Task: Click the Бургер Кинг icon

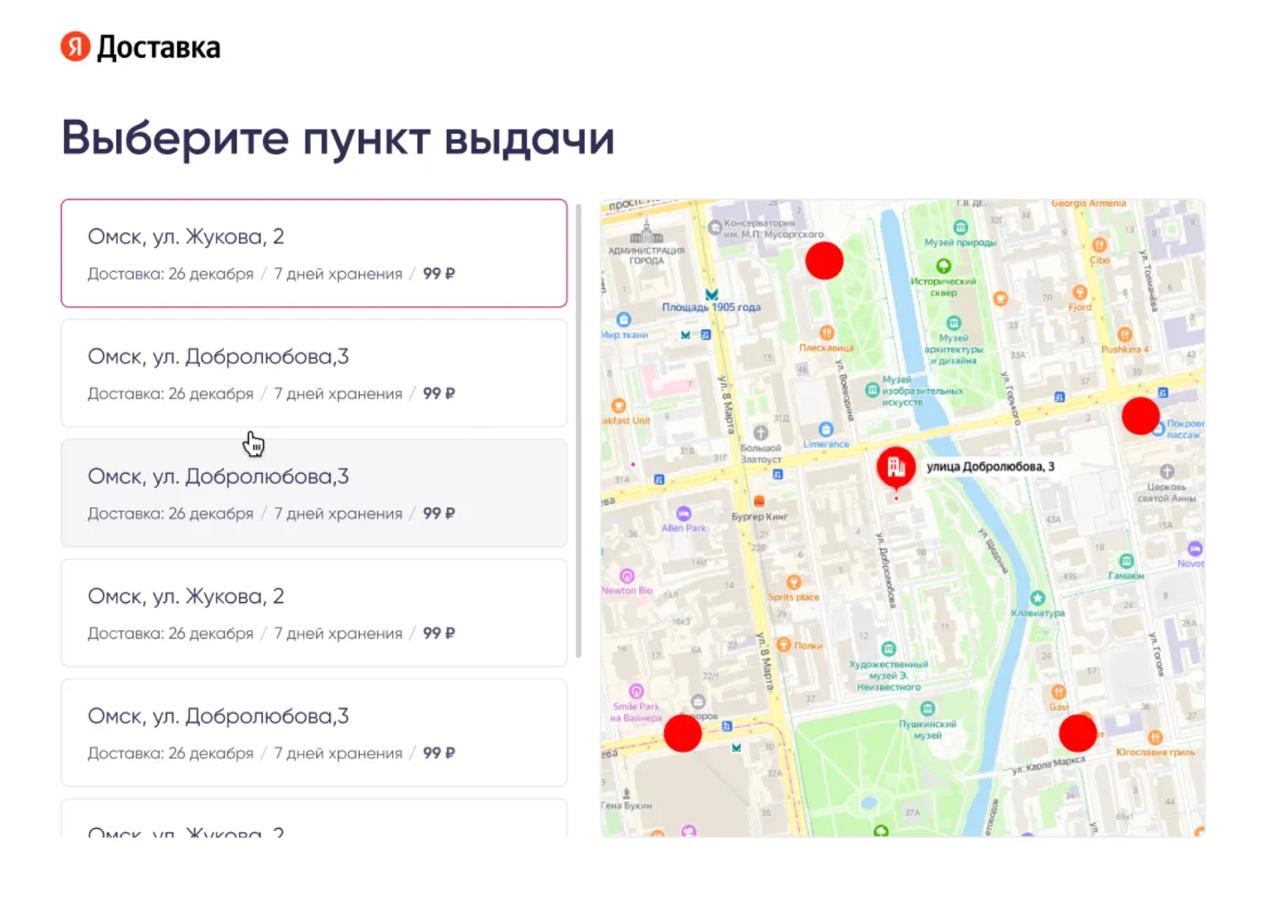Action: (760, 500)
